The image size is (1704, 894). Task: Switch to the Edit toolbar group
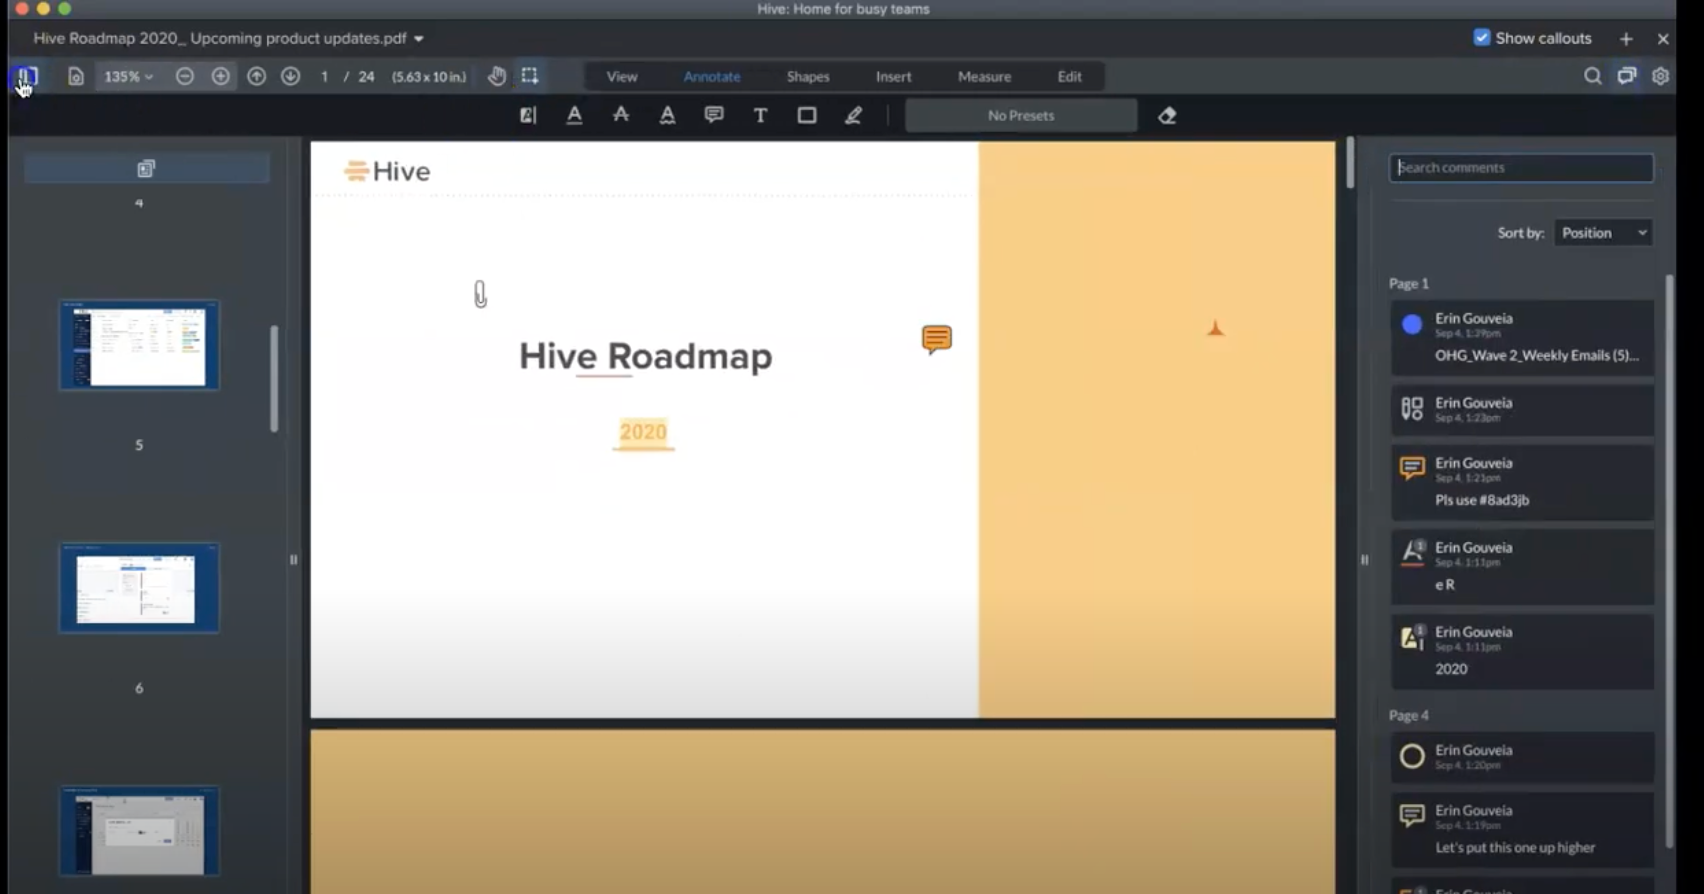point(1069,76)
